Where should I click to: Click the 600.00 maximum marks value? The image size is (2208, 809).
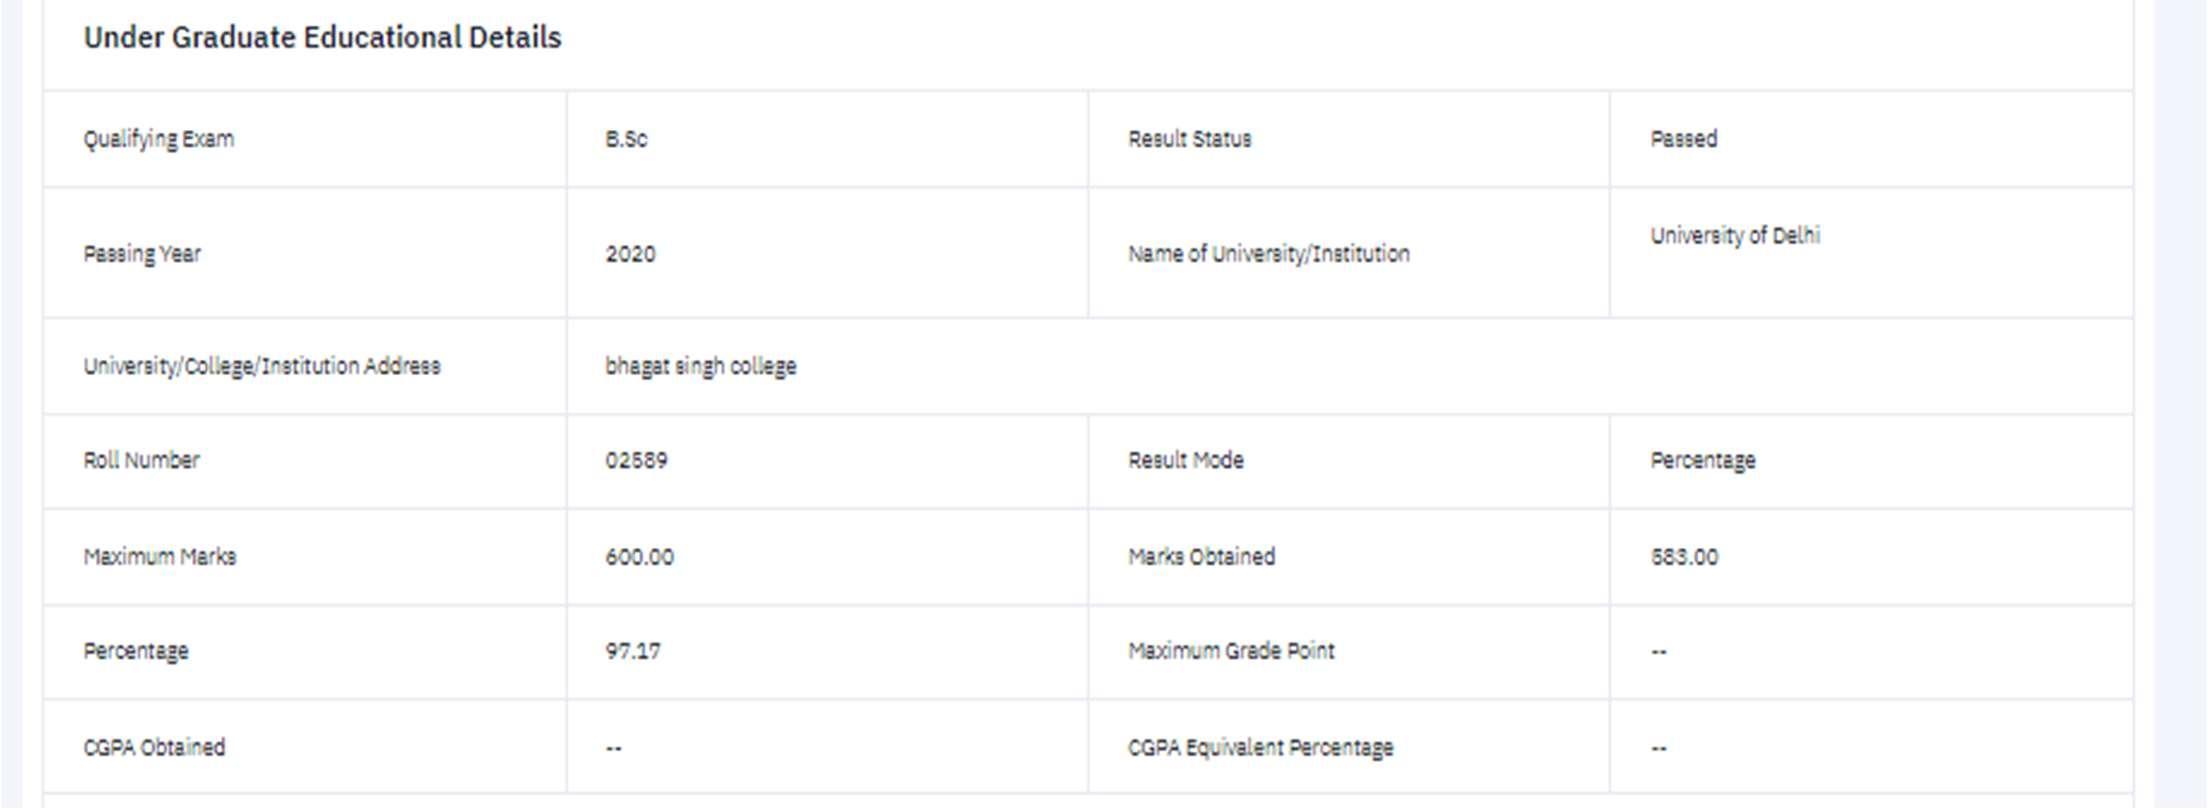coord(639,557)
